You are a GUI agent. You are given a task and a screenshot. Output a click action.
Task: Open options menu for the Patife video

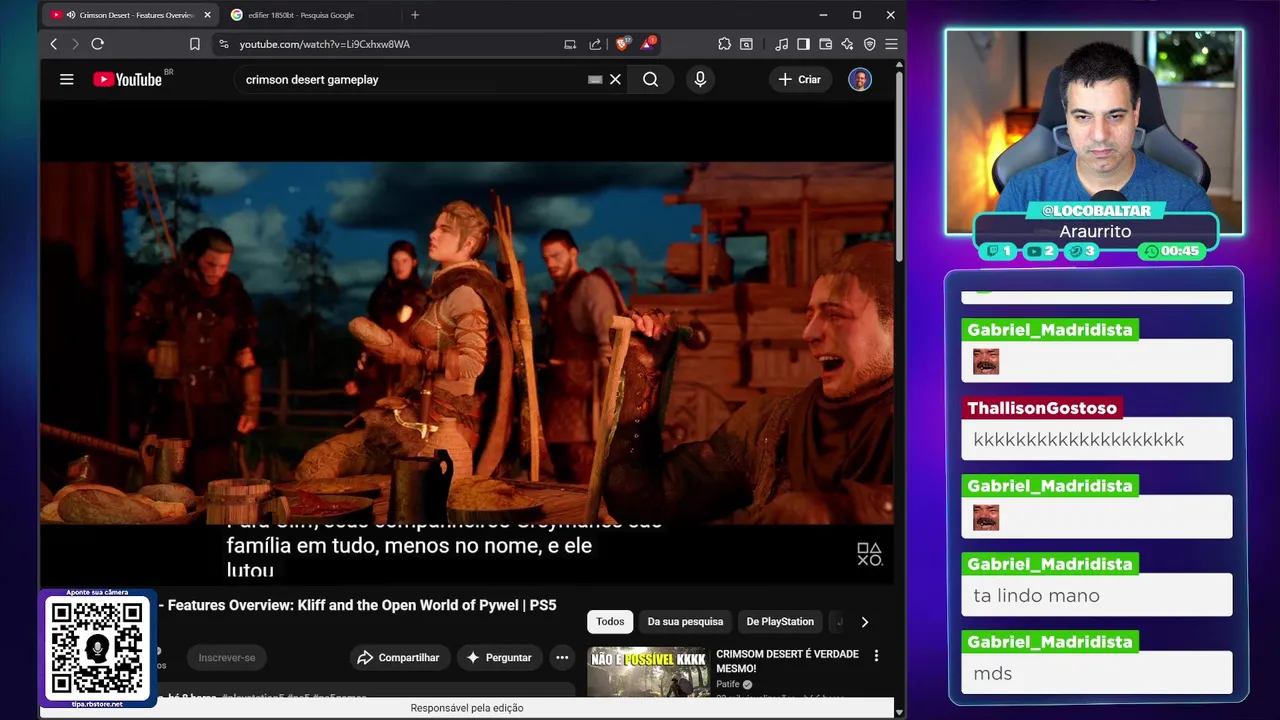coord(876,656)
